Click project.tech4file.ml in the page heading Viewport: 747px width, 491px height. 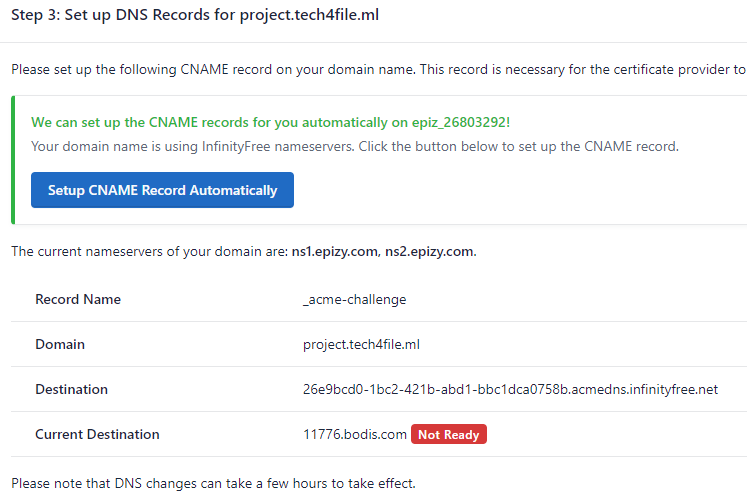point(309,17)
